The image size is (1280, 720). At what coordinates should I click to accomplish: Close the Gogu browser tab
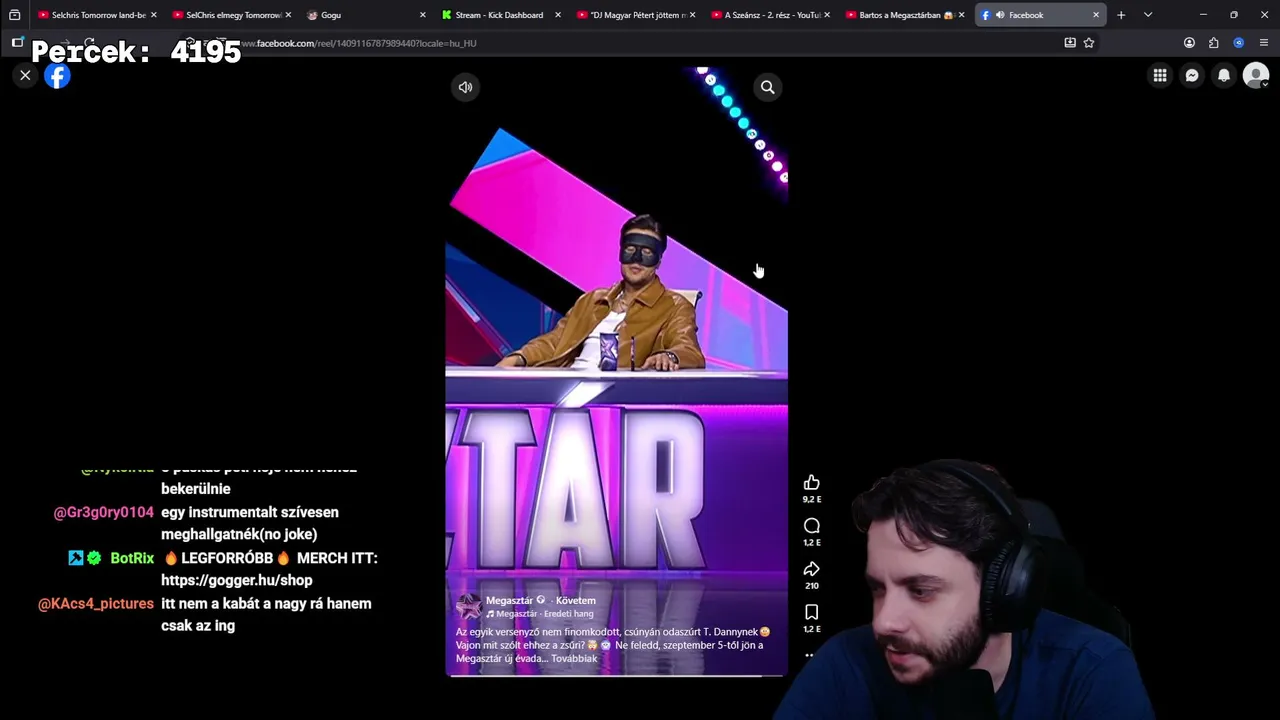tap(422, 15)
